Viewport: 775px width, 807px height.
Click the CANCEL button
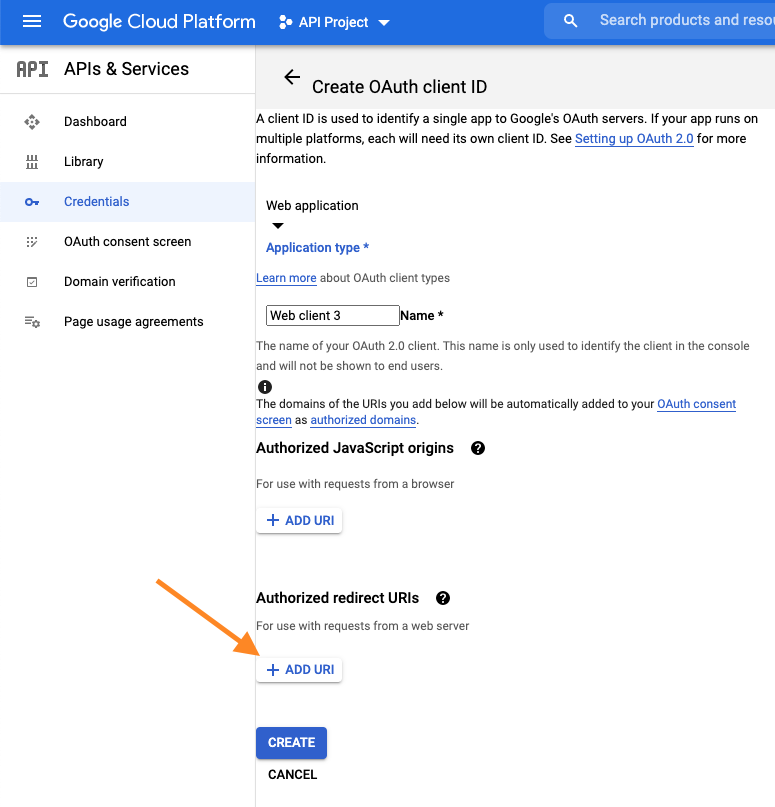click(x=292, y=775)
